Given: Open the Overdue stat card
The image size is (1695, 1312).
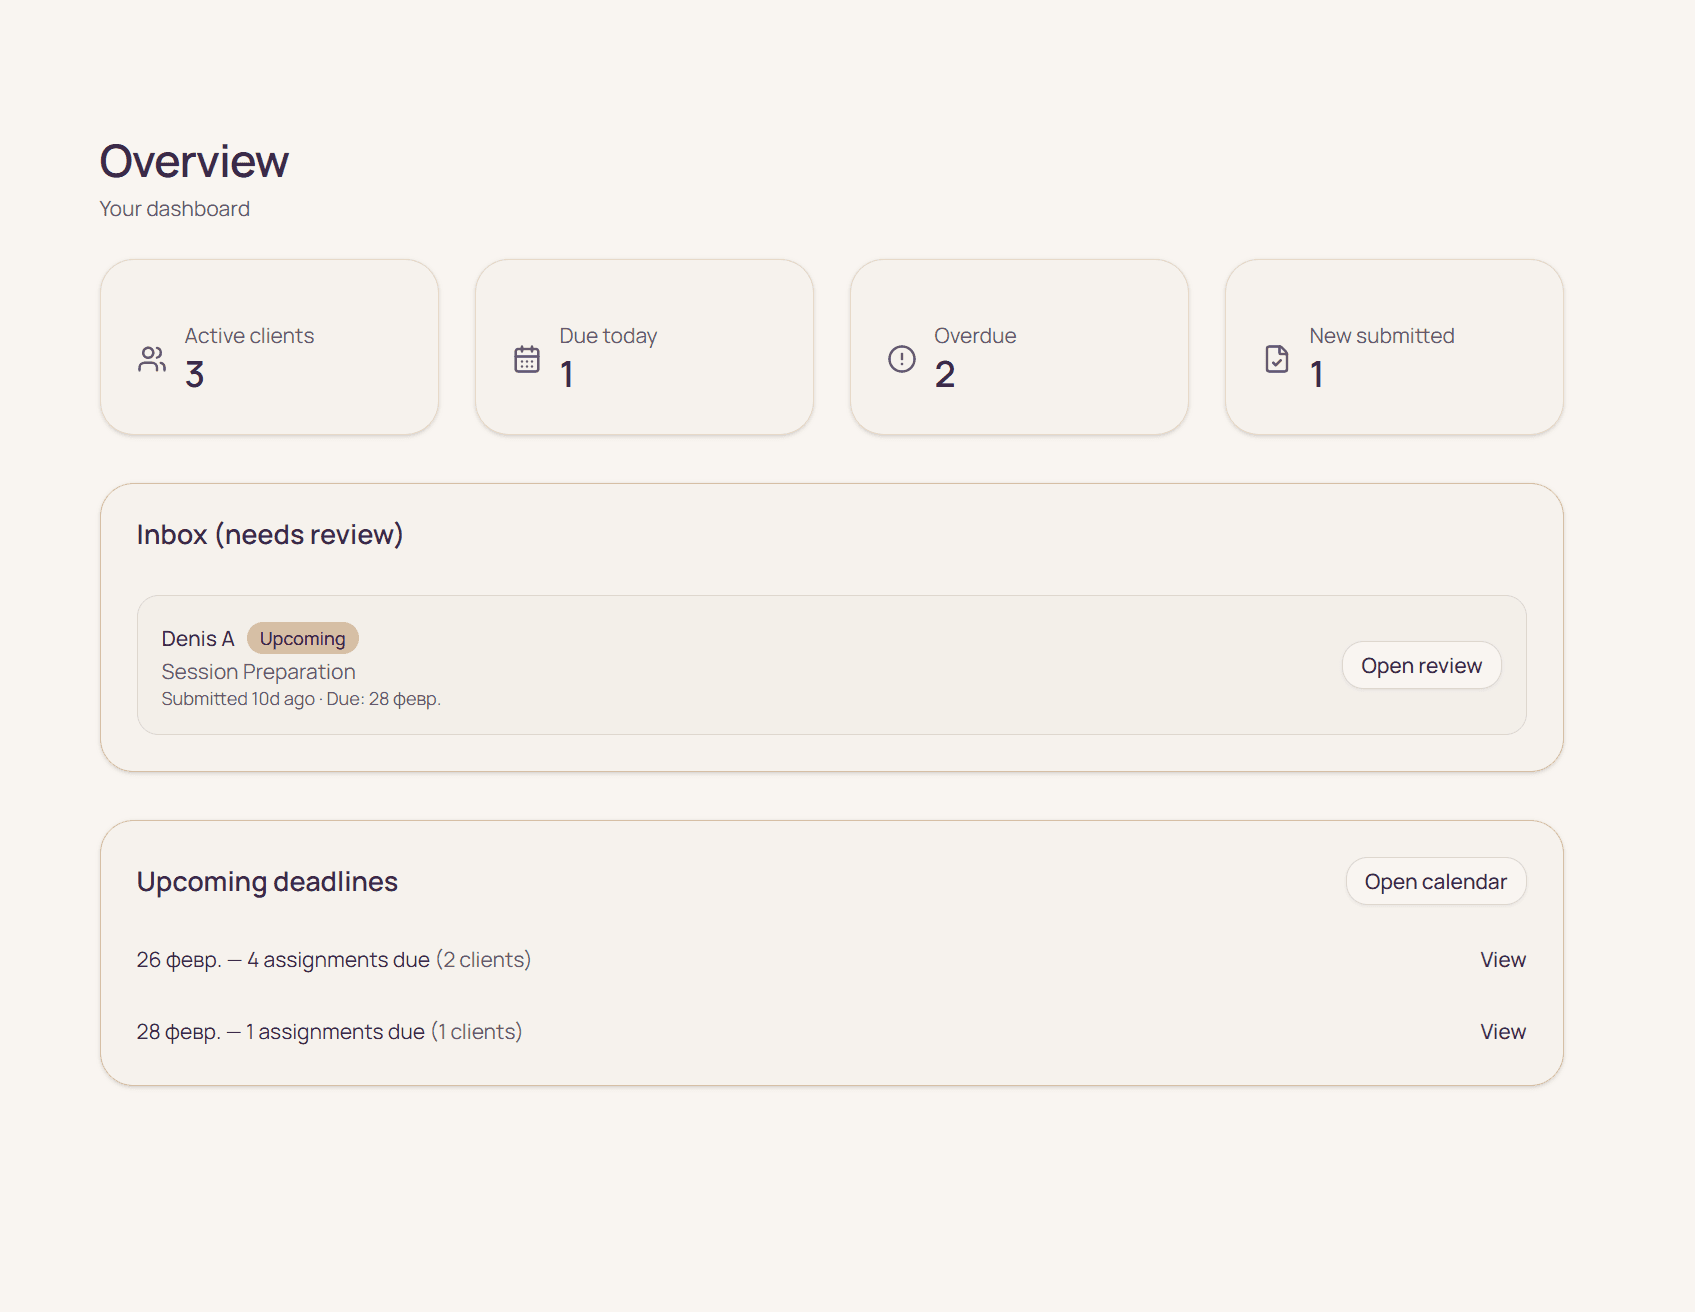Looking at the screenshot, I should pyautogui.click(x=1019, y=347).
